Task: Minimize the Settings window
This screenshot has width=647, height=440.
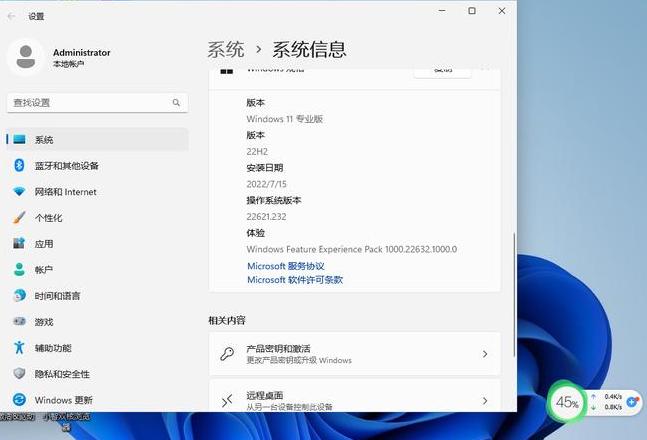Action: pos(442,11)
